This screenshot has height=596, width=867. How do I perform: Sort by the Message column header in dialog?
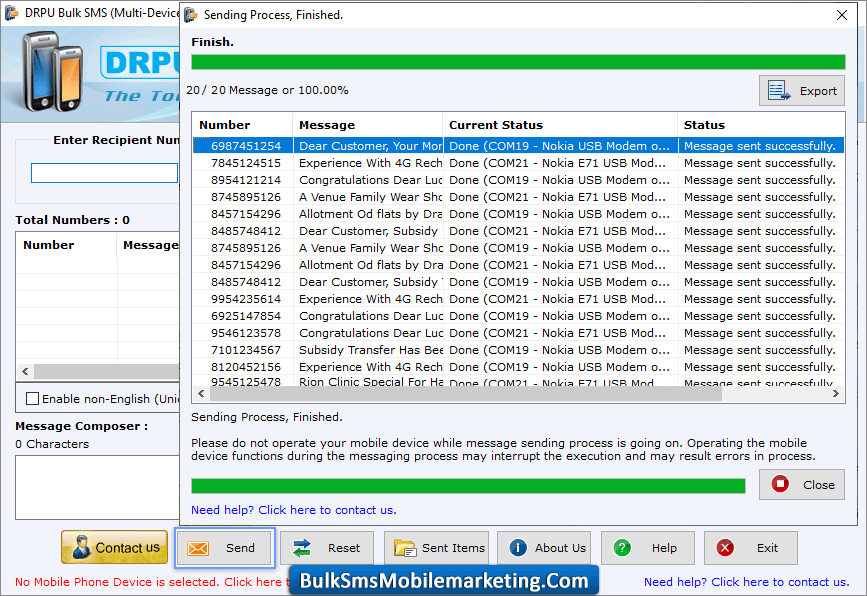368,125
